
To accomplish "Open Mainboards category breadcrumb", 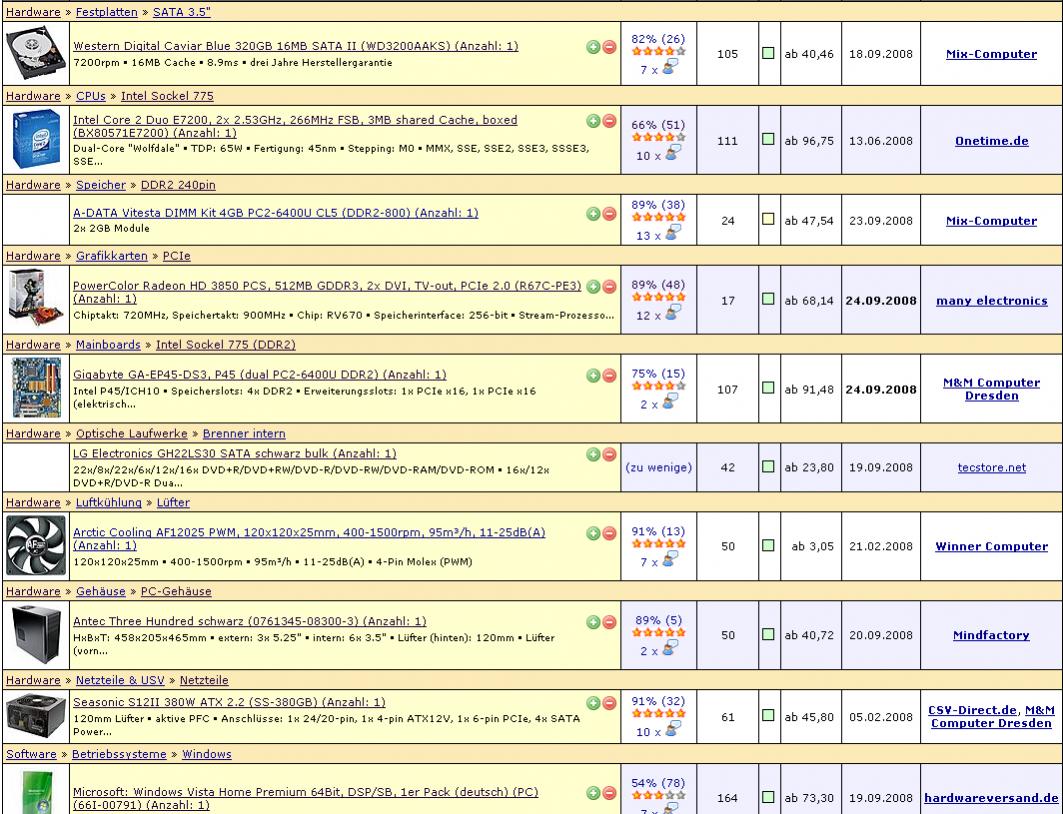I will pos(108,345).
